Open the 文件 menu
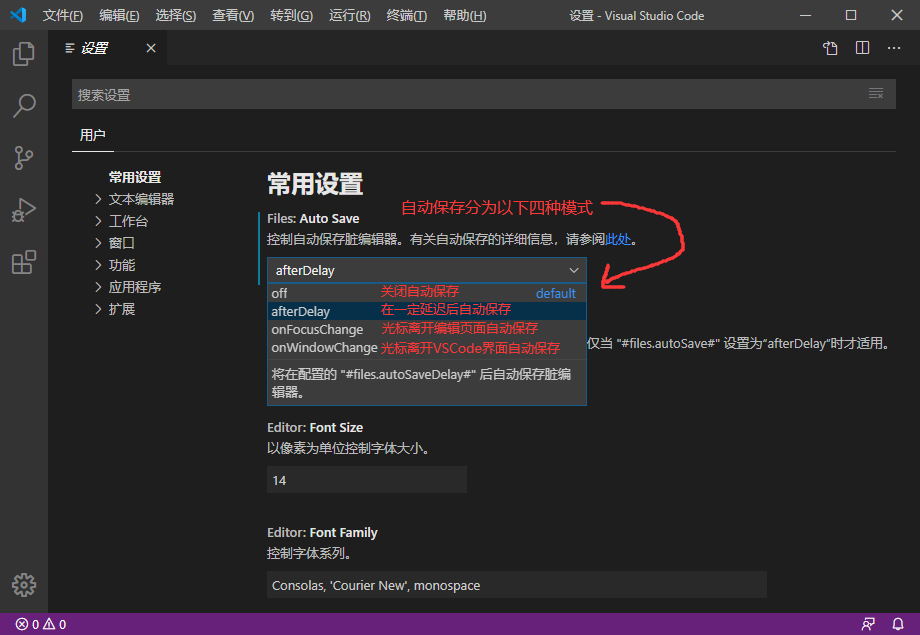The width and height of the screenshot is (920, 635). coord(62,15)
